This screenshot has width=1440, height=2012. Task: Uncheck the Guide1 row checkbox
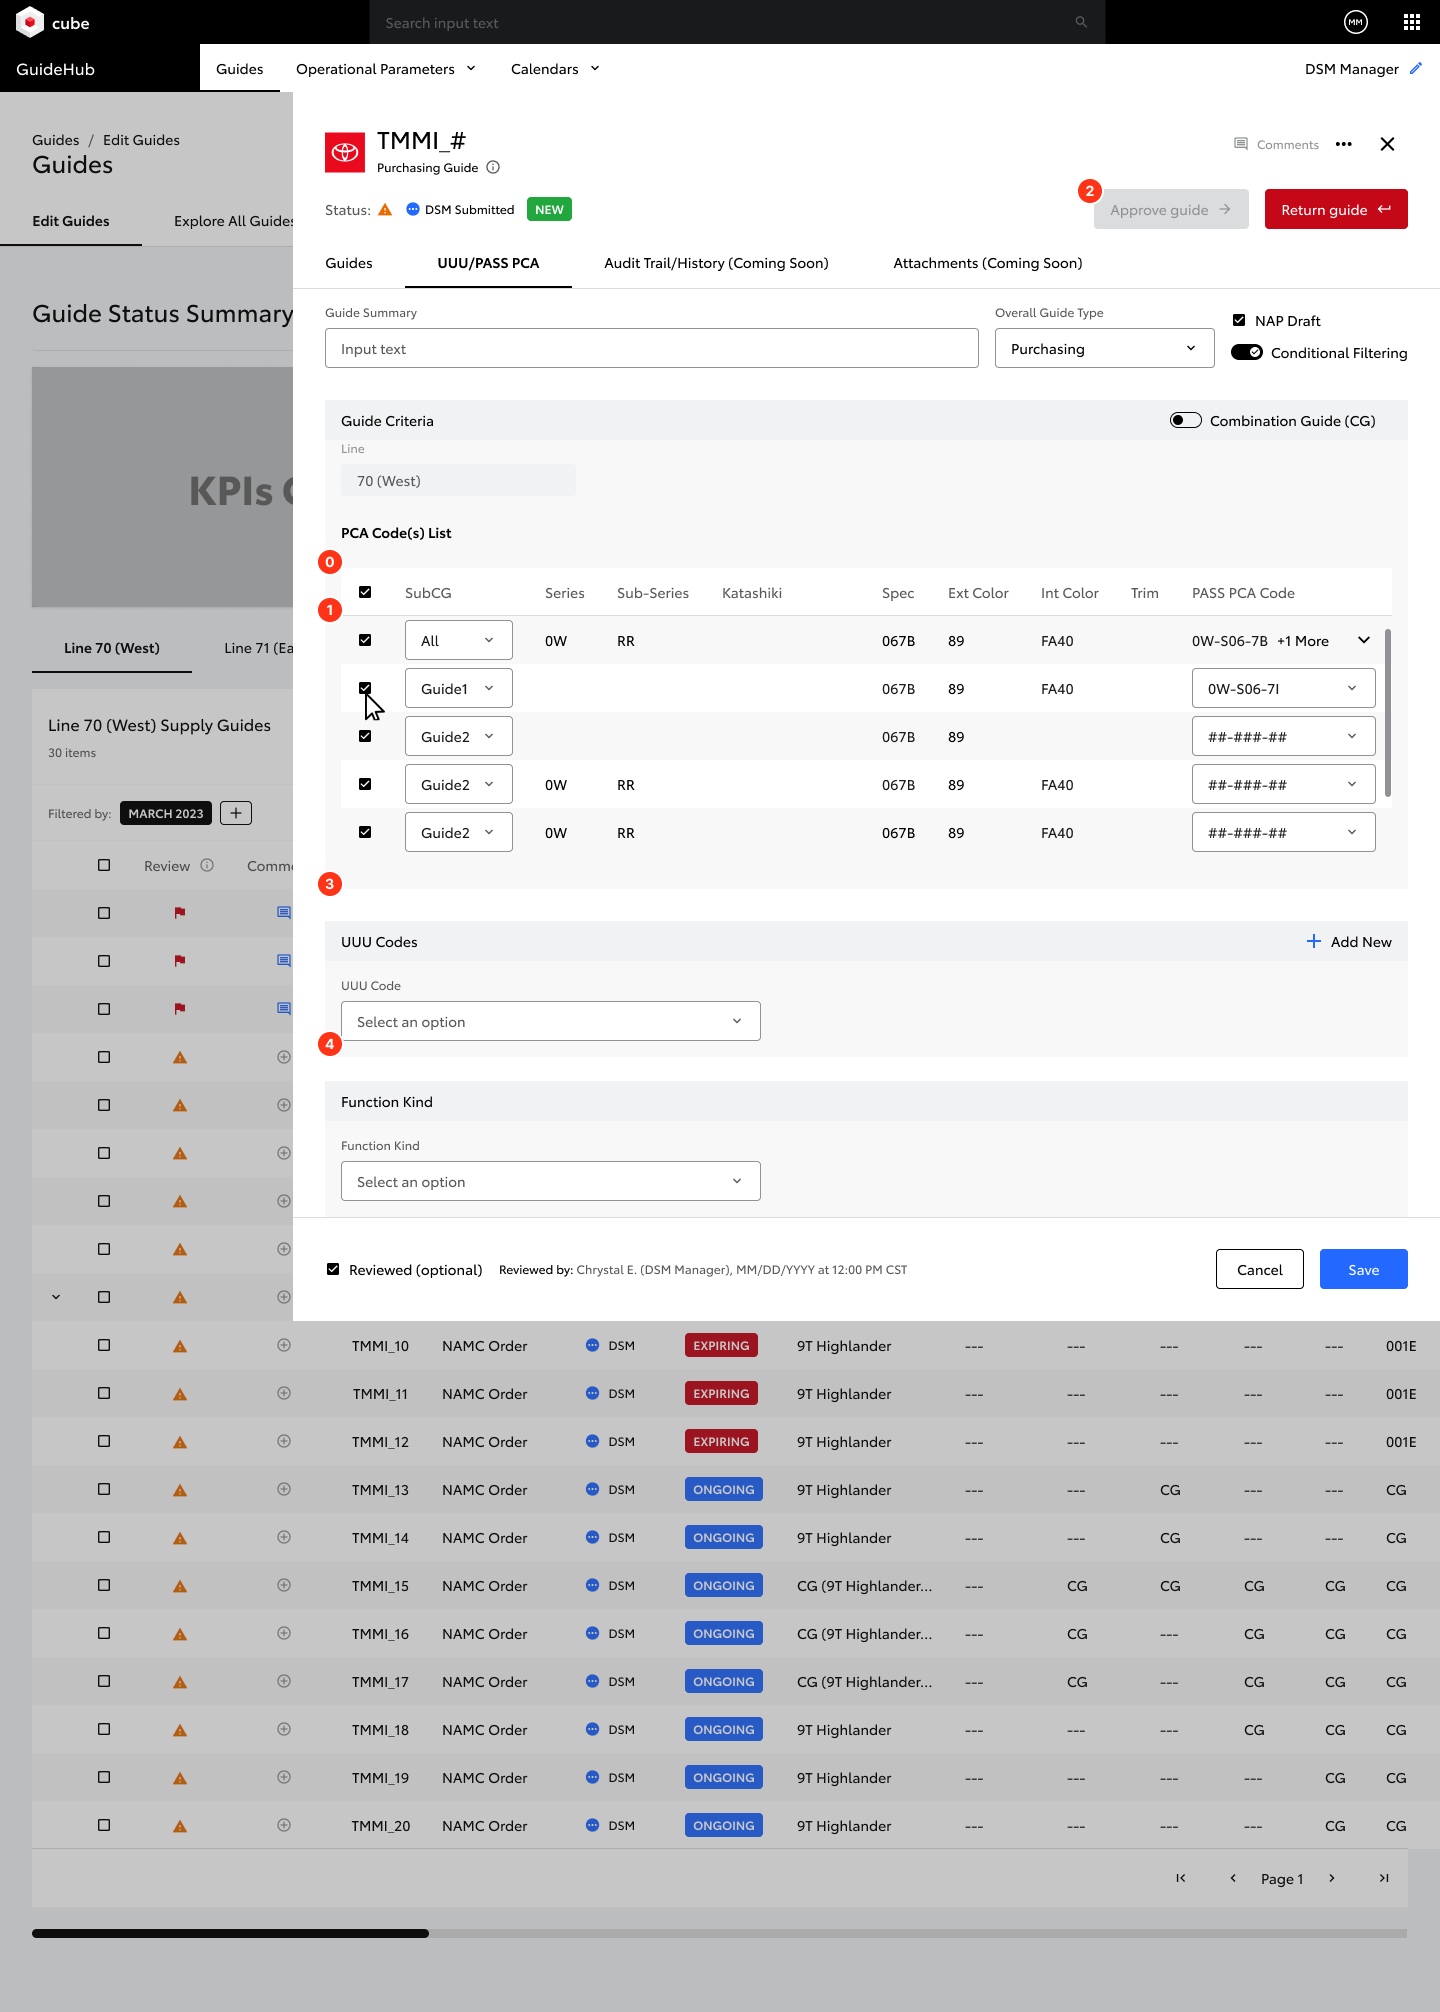click(x=365, y=688)
